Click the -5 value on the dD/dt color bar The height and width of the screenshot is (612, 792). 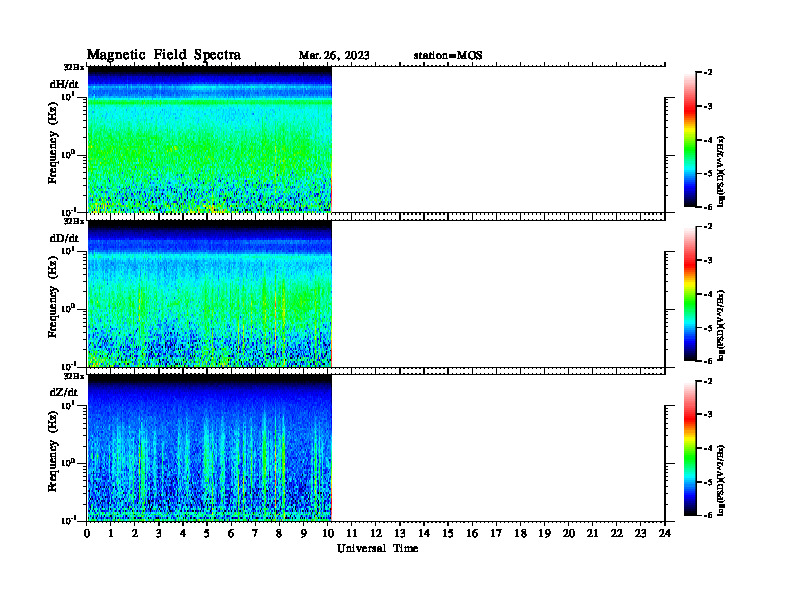click(708, 328)
